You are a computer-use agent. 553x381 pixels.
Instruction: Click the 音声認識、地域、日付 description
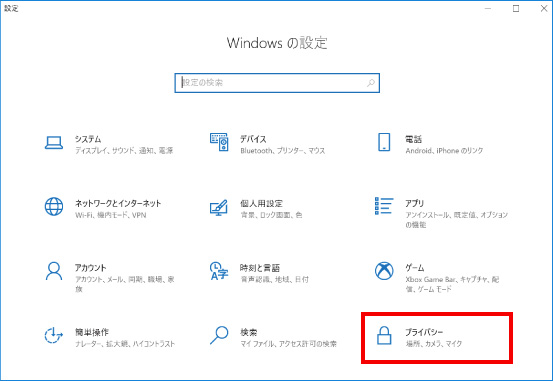click(x=274, y=279)
